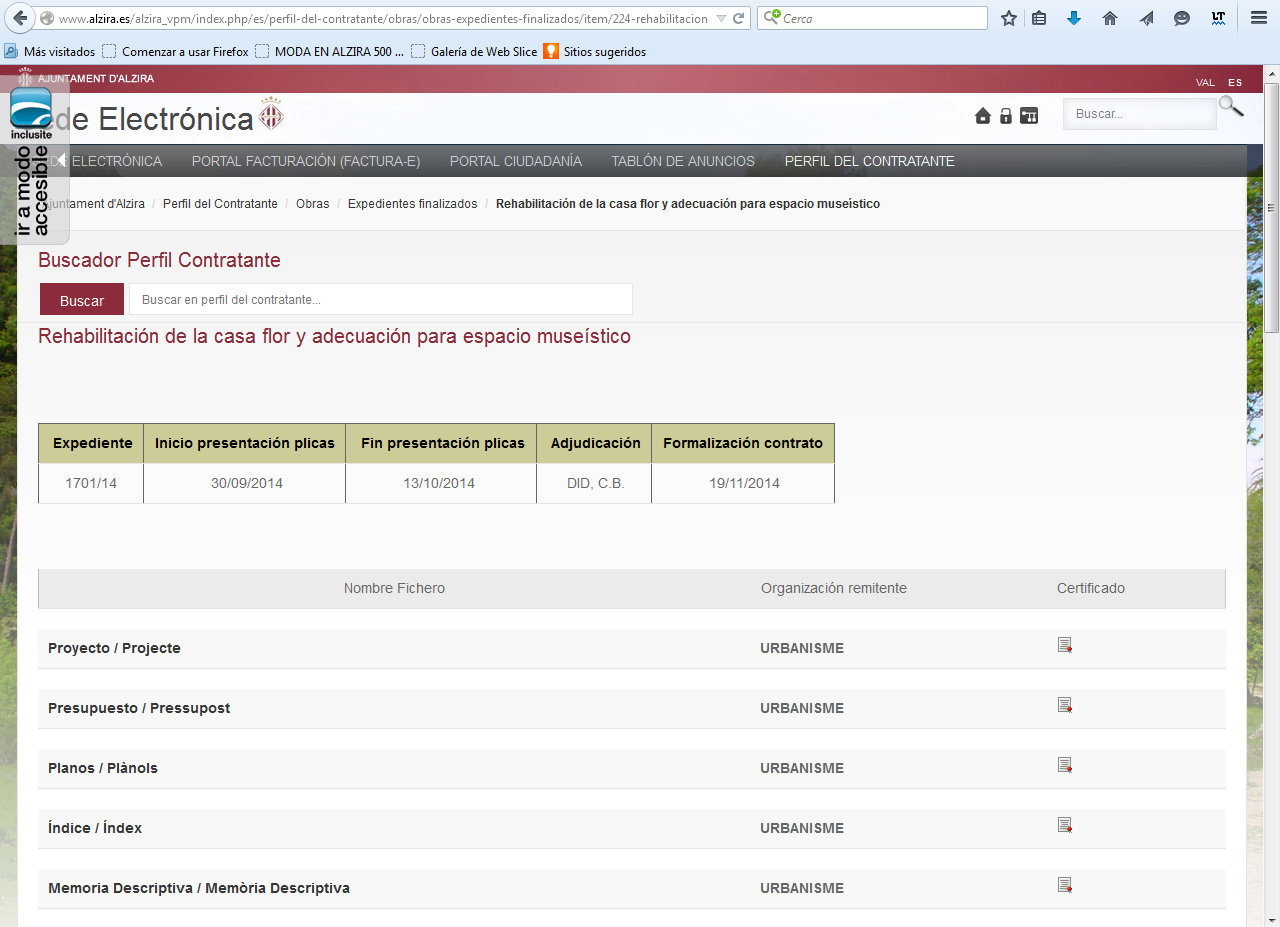This screenshot has height=927, width=1280.
Task: Switch the site language to VAL
Action: click(x=1205, y=82)
